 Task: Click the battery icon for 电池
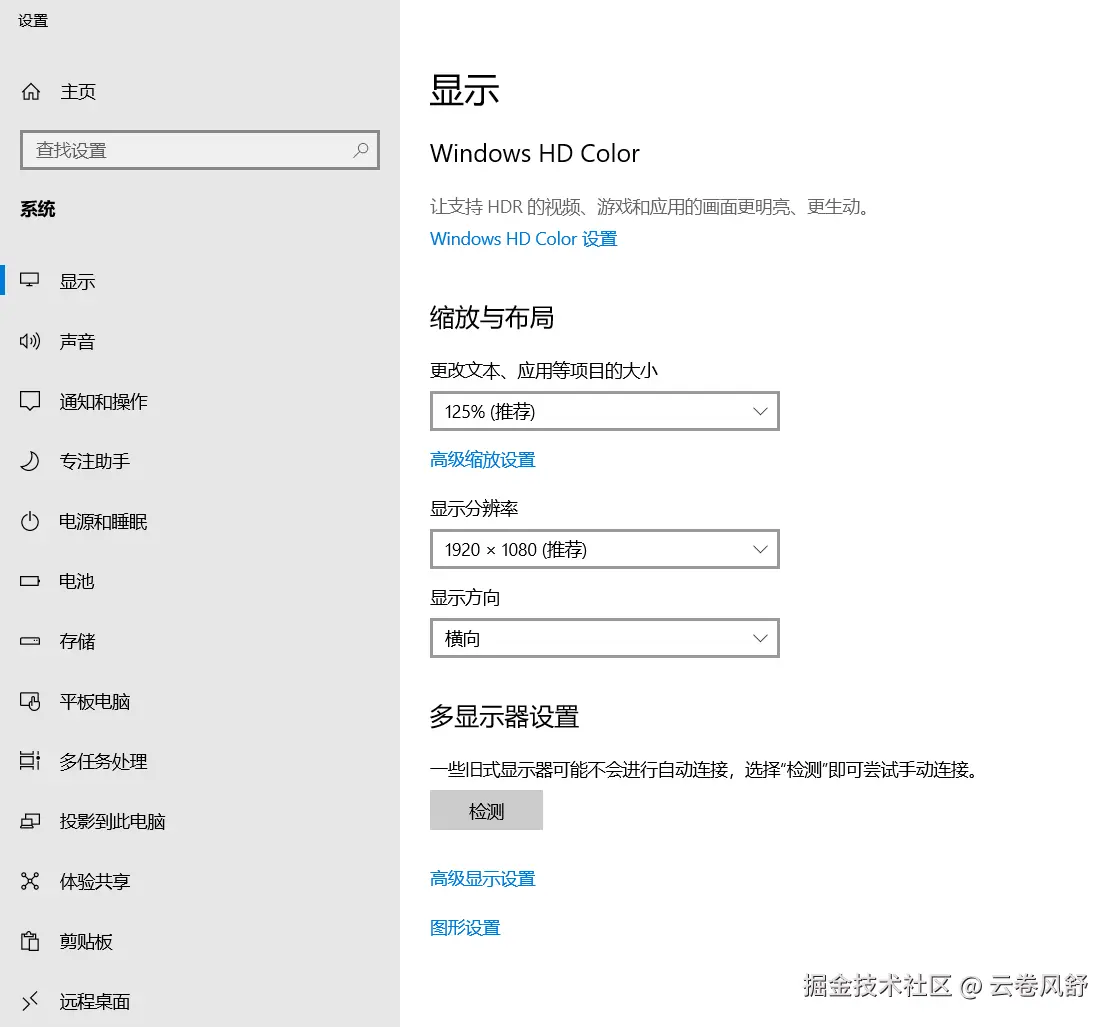tap(30, 581)
